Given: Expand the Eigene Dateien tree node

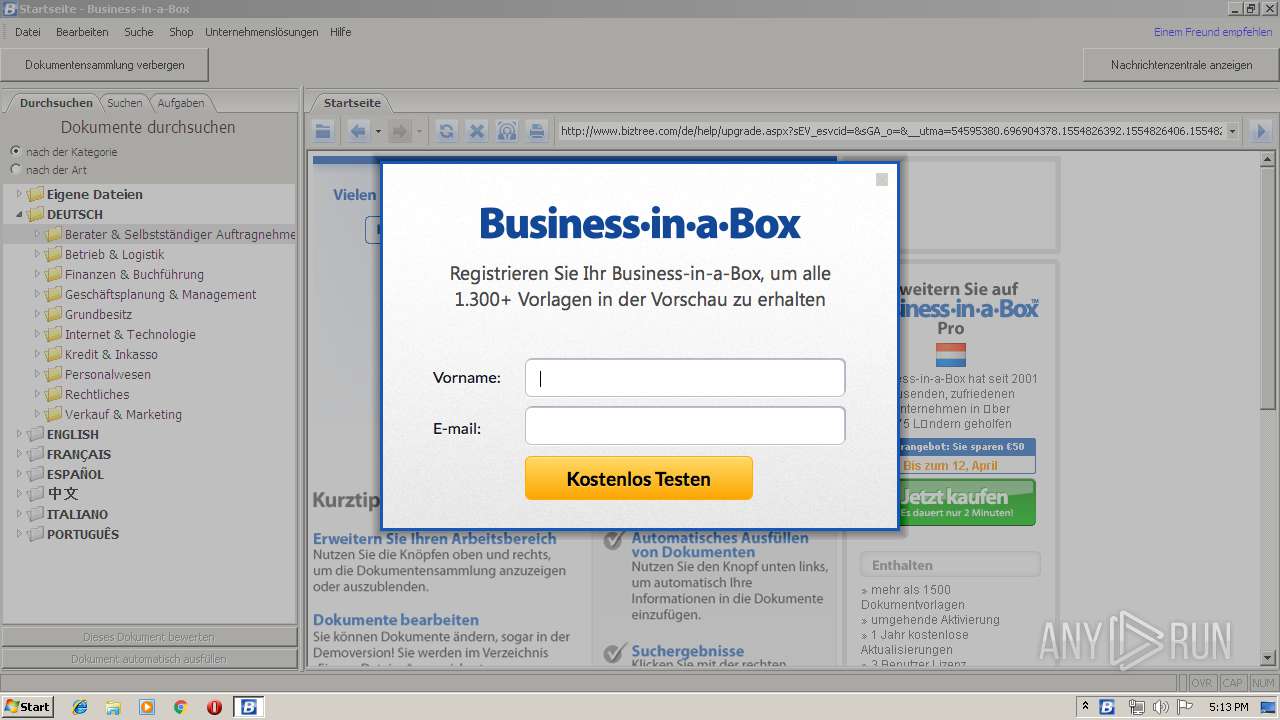Looking at the screenshot, I should 19,194.
